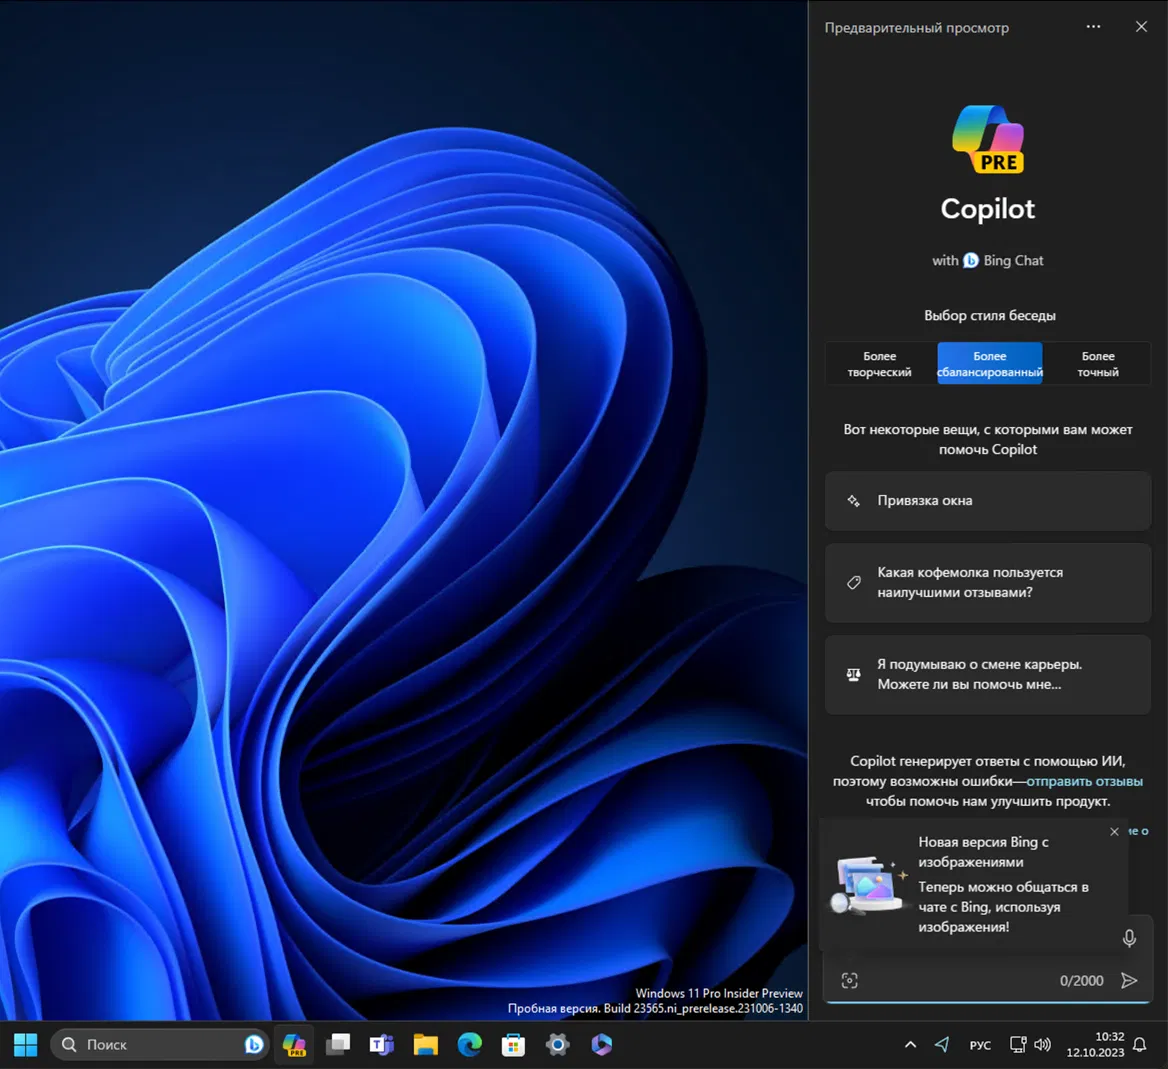Select 'Более точный' conversation style

point(1097,364)
